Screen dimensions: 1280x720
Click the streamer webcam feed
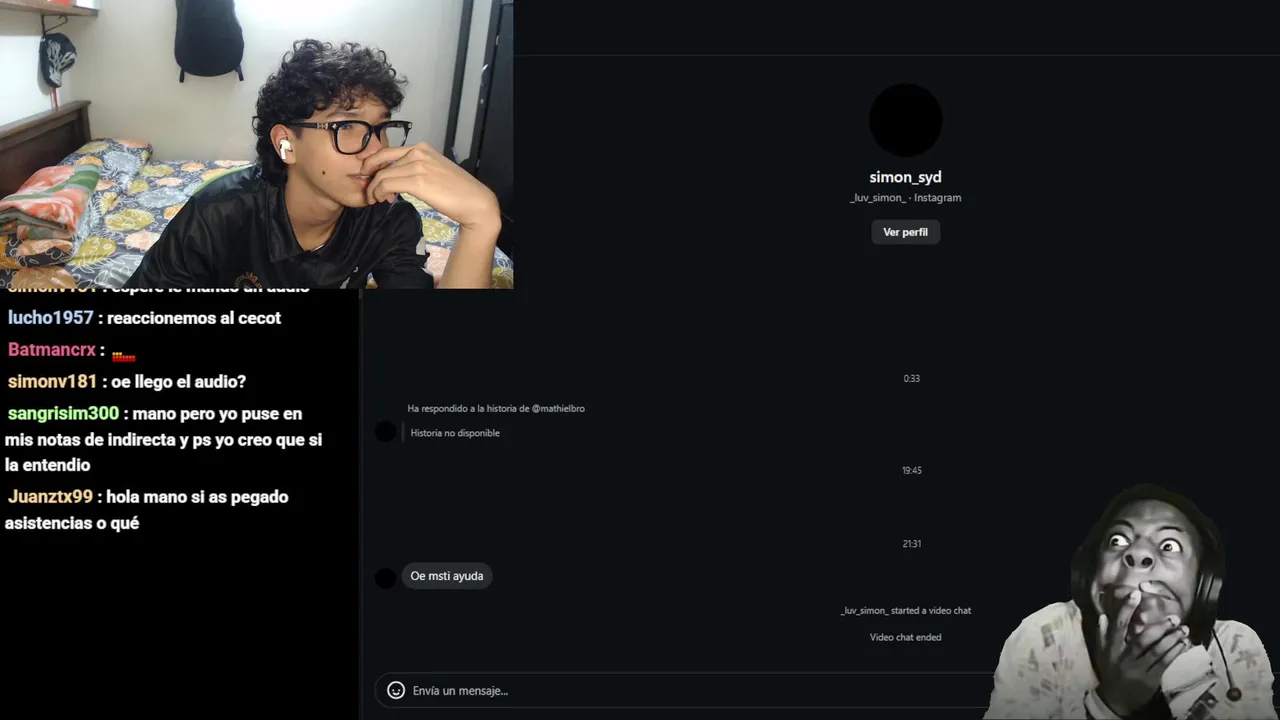[257, 144]
